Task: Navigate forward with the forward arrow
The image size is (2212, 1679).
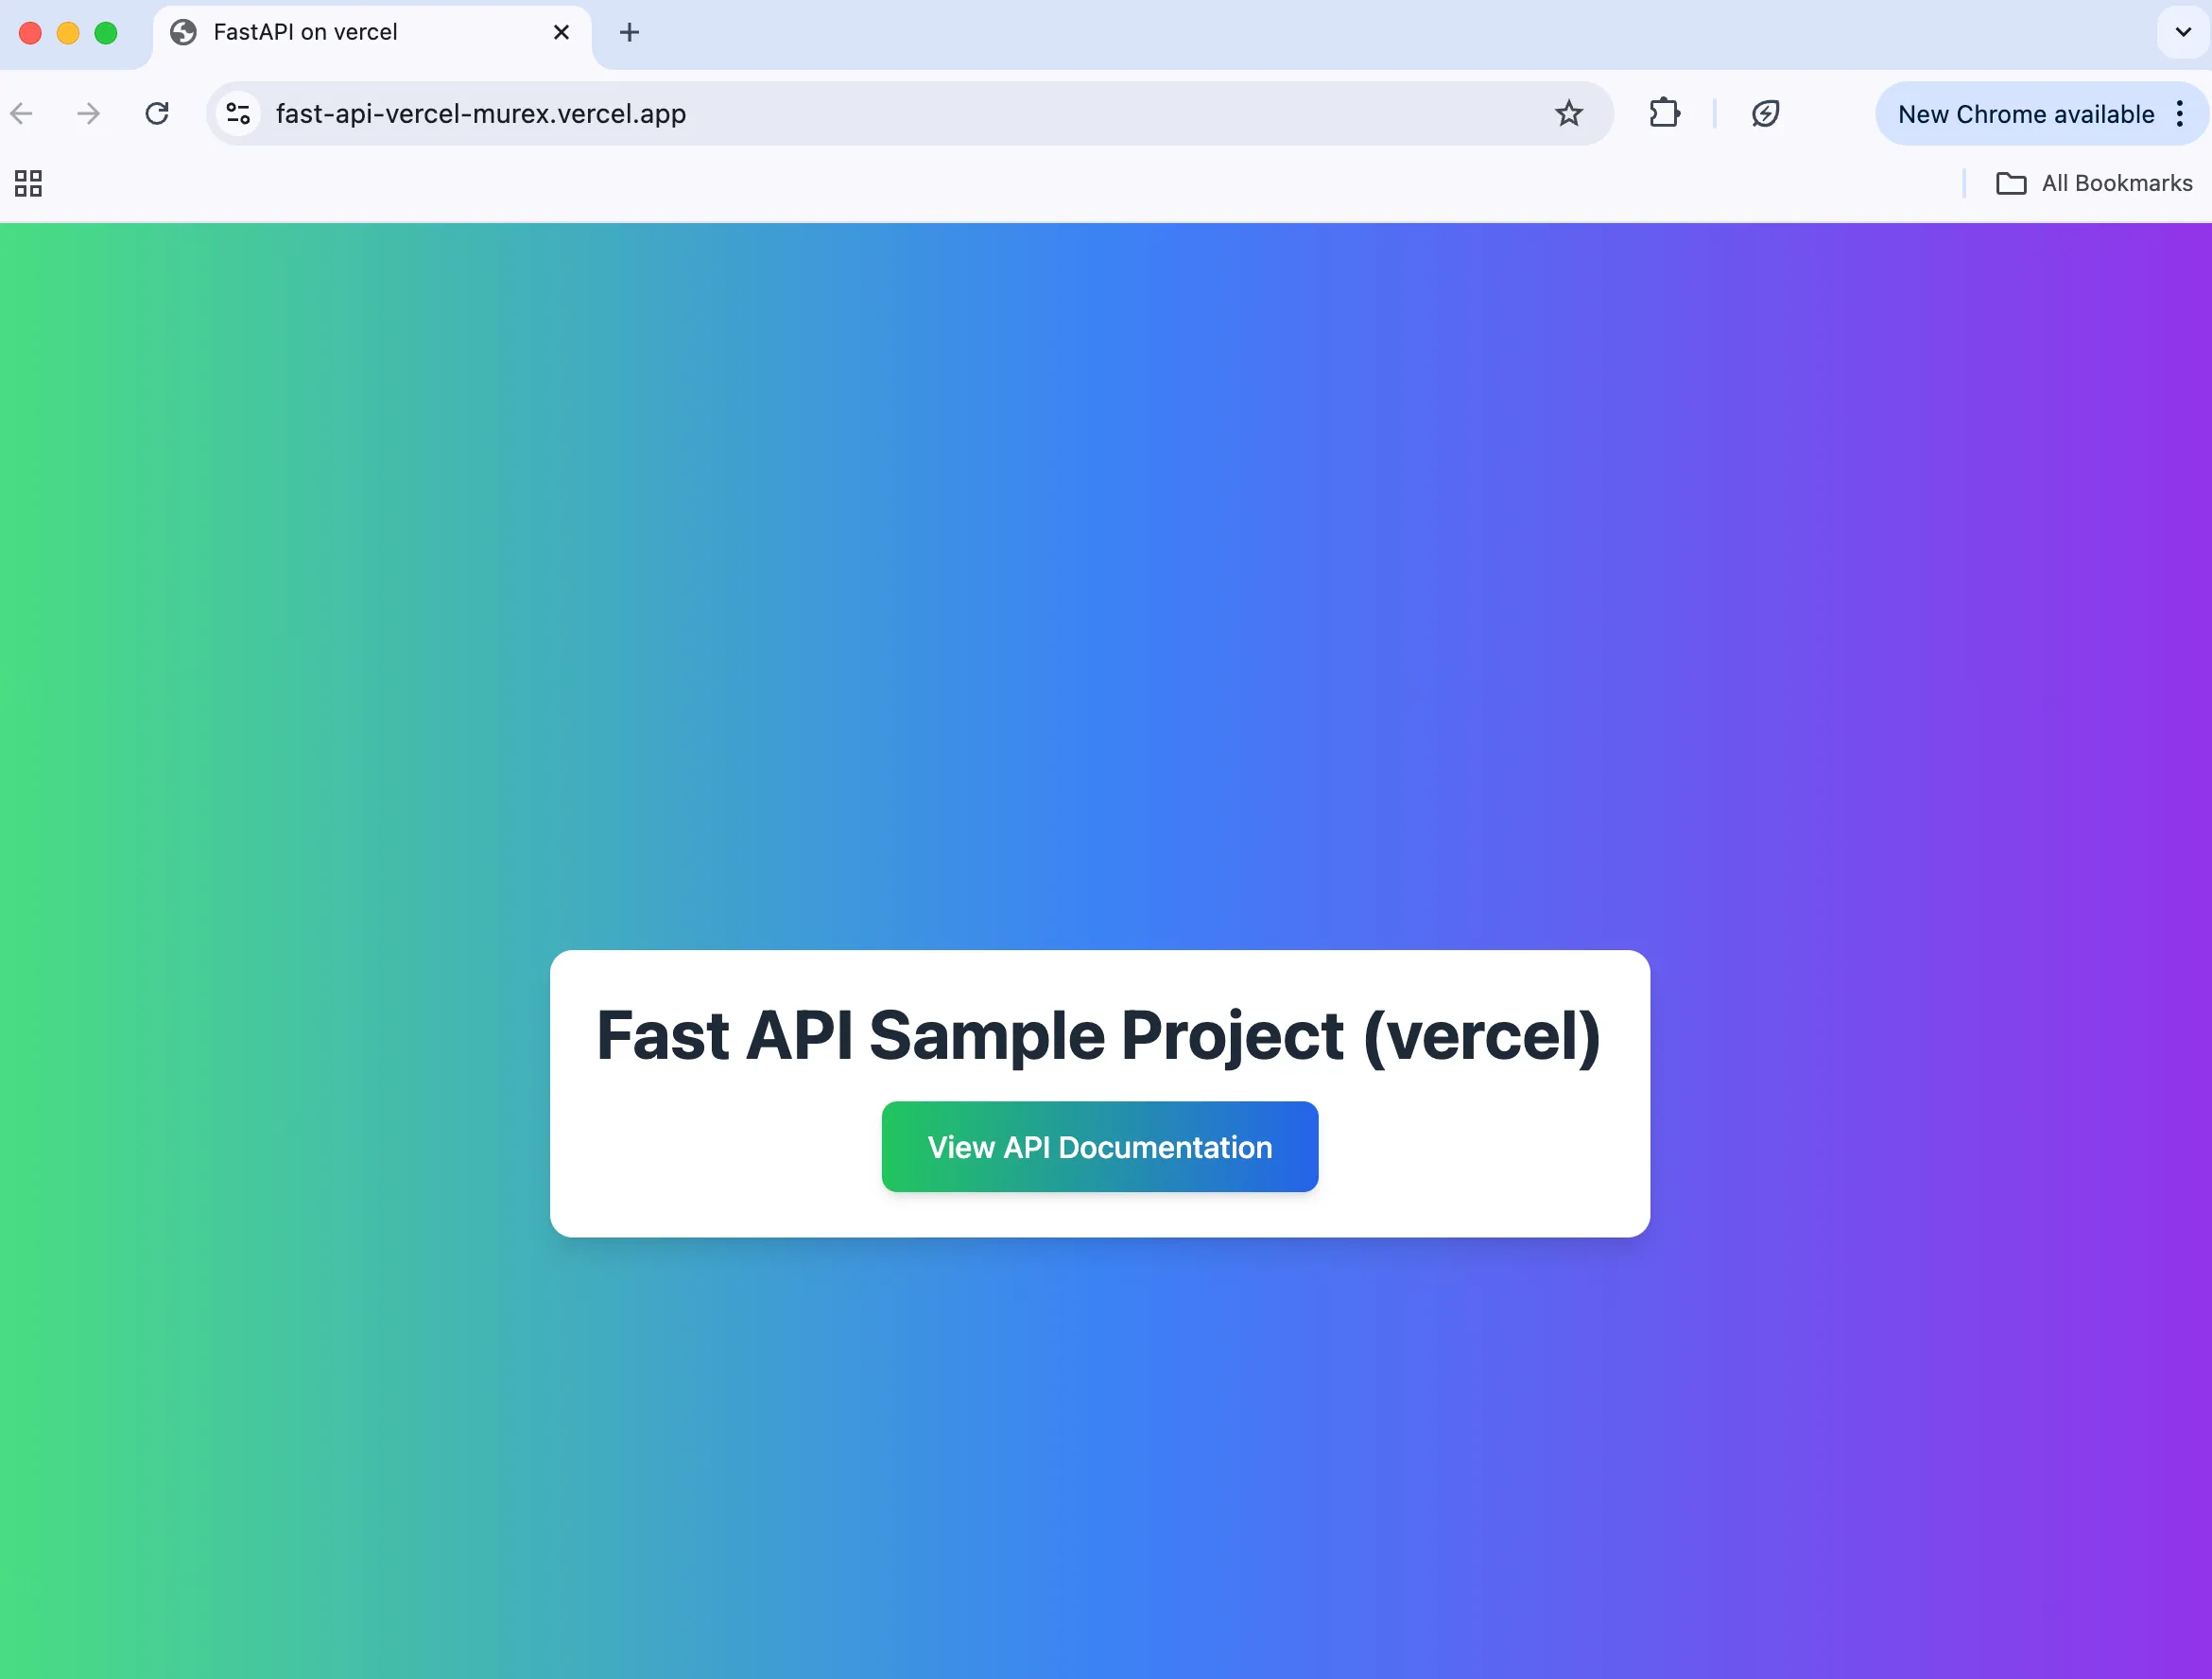Action: pyautogui.click(x=87, y=113)
